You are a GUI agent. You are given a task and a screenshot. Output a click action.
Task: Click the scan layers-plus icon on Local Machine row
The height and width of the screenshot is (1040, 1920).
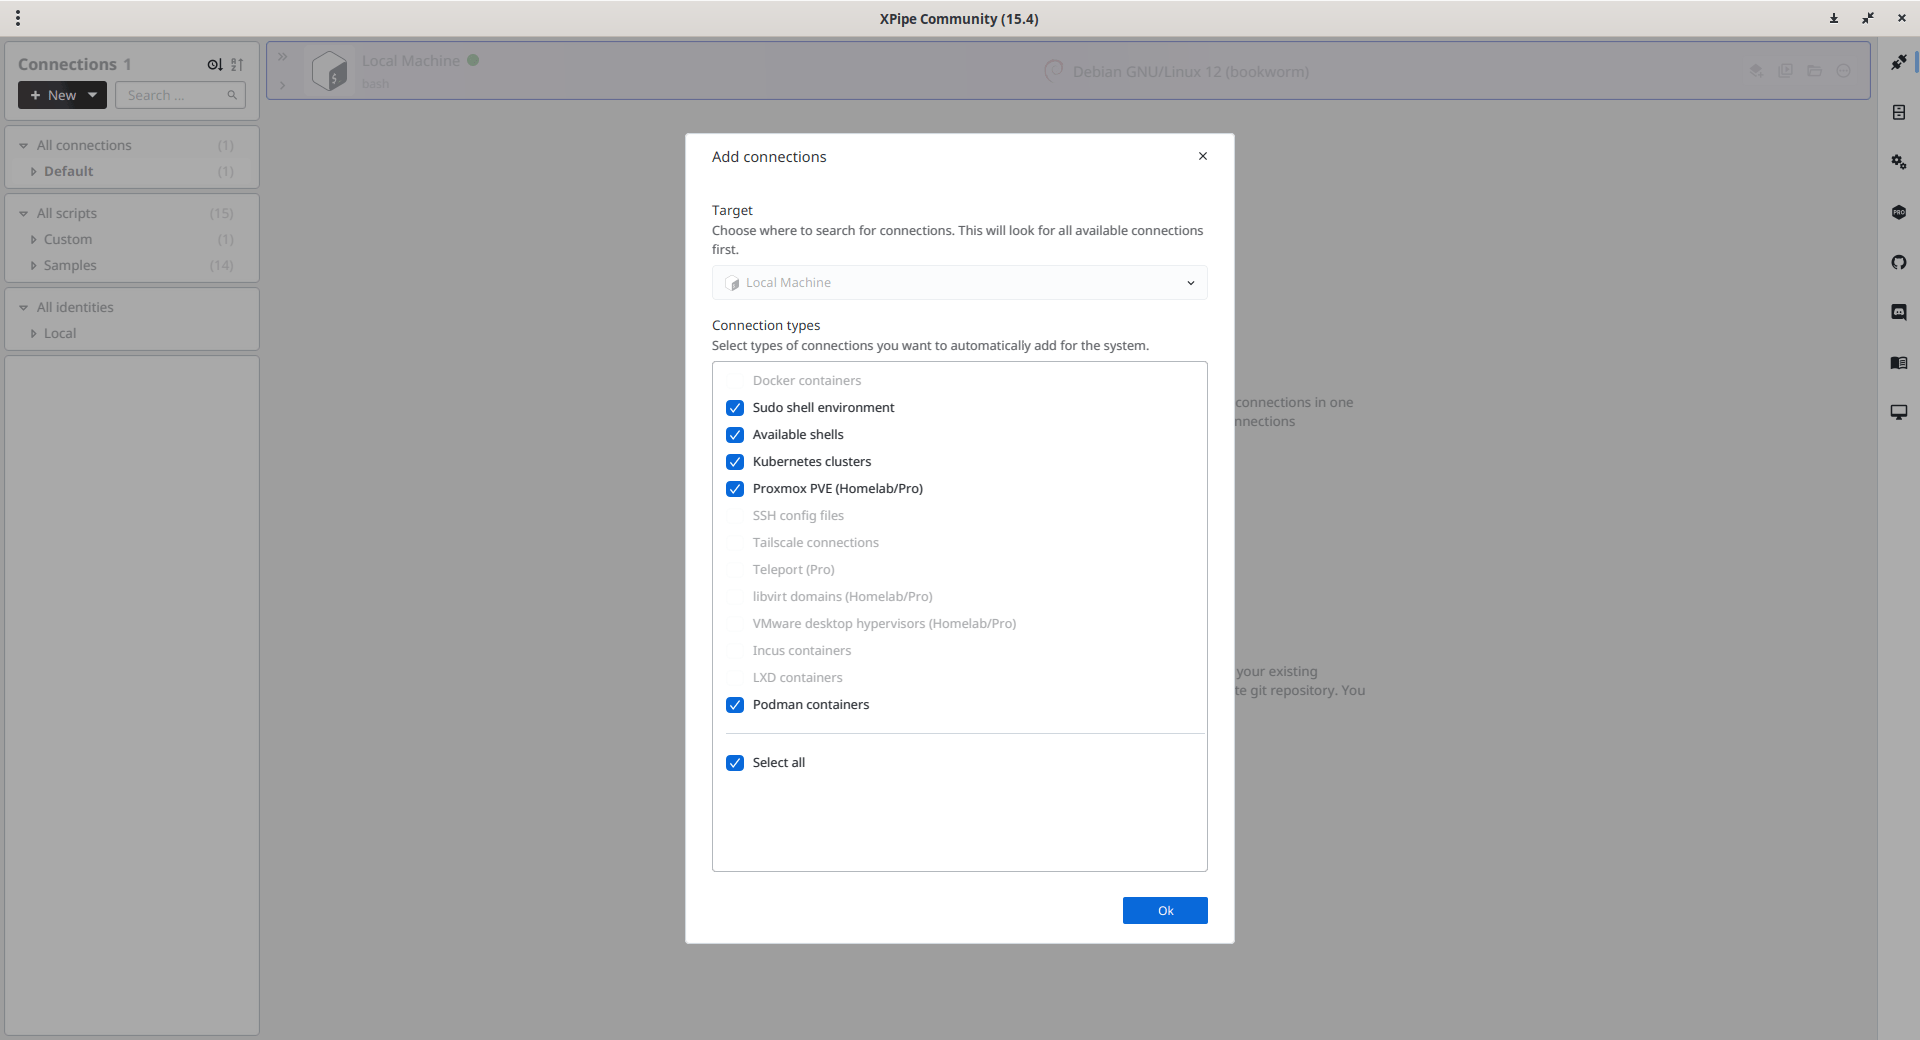point(1755,71)
